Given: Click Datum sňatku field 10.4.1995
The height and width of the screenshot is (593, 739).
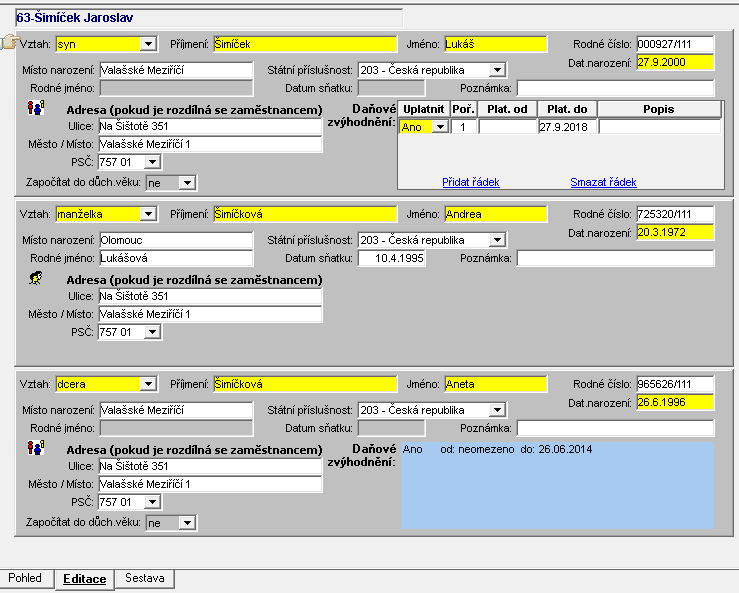Looking at the screenshot, I should pyautogui.click(x=392, y=258).
